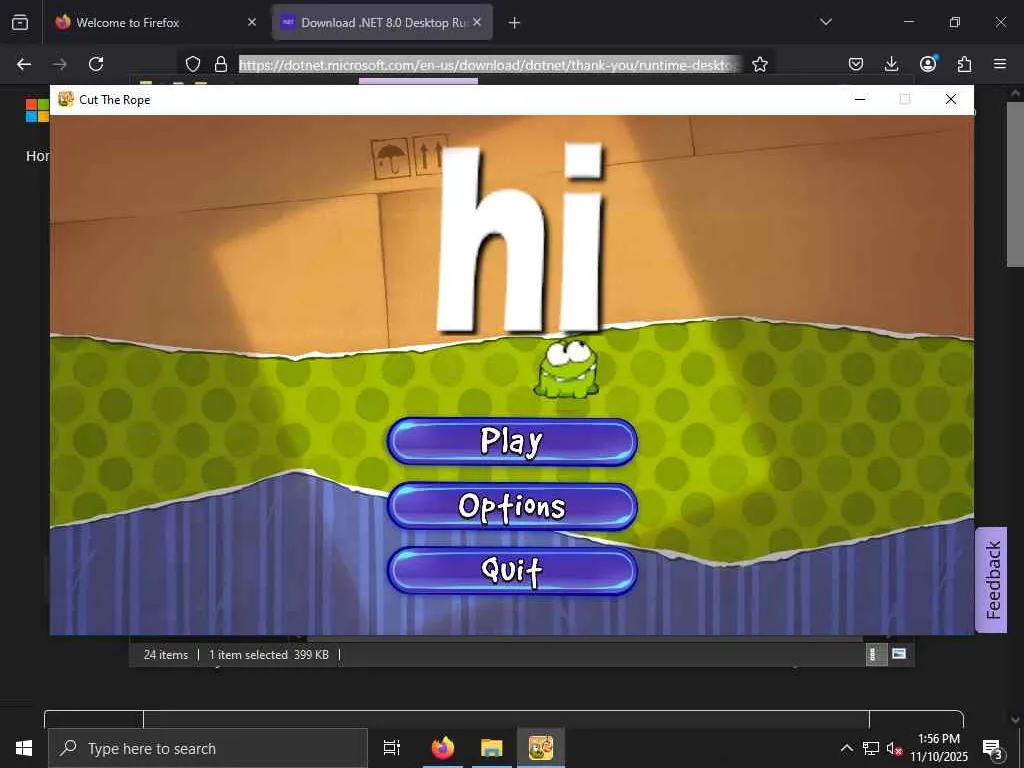Select the Download .NET 8.0 Desktop Runtime tab
This screenshot has width=1024, height=768.
pyautogui.click(x=382, y=22)
